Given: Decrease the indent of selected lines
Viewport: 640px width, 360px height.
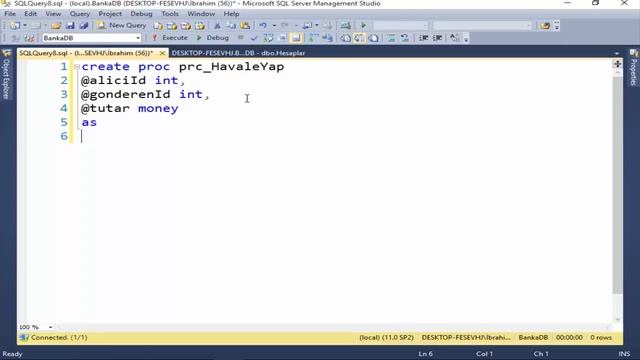Looking at the screenshot, I should [423, 38].
